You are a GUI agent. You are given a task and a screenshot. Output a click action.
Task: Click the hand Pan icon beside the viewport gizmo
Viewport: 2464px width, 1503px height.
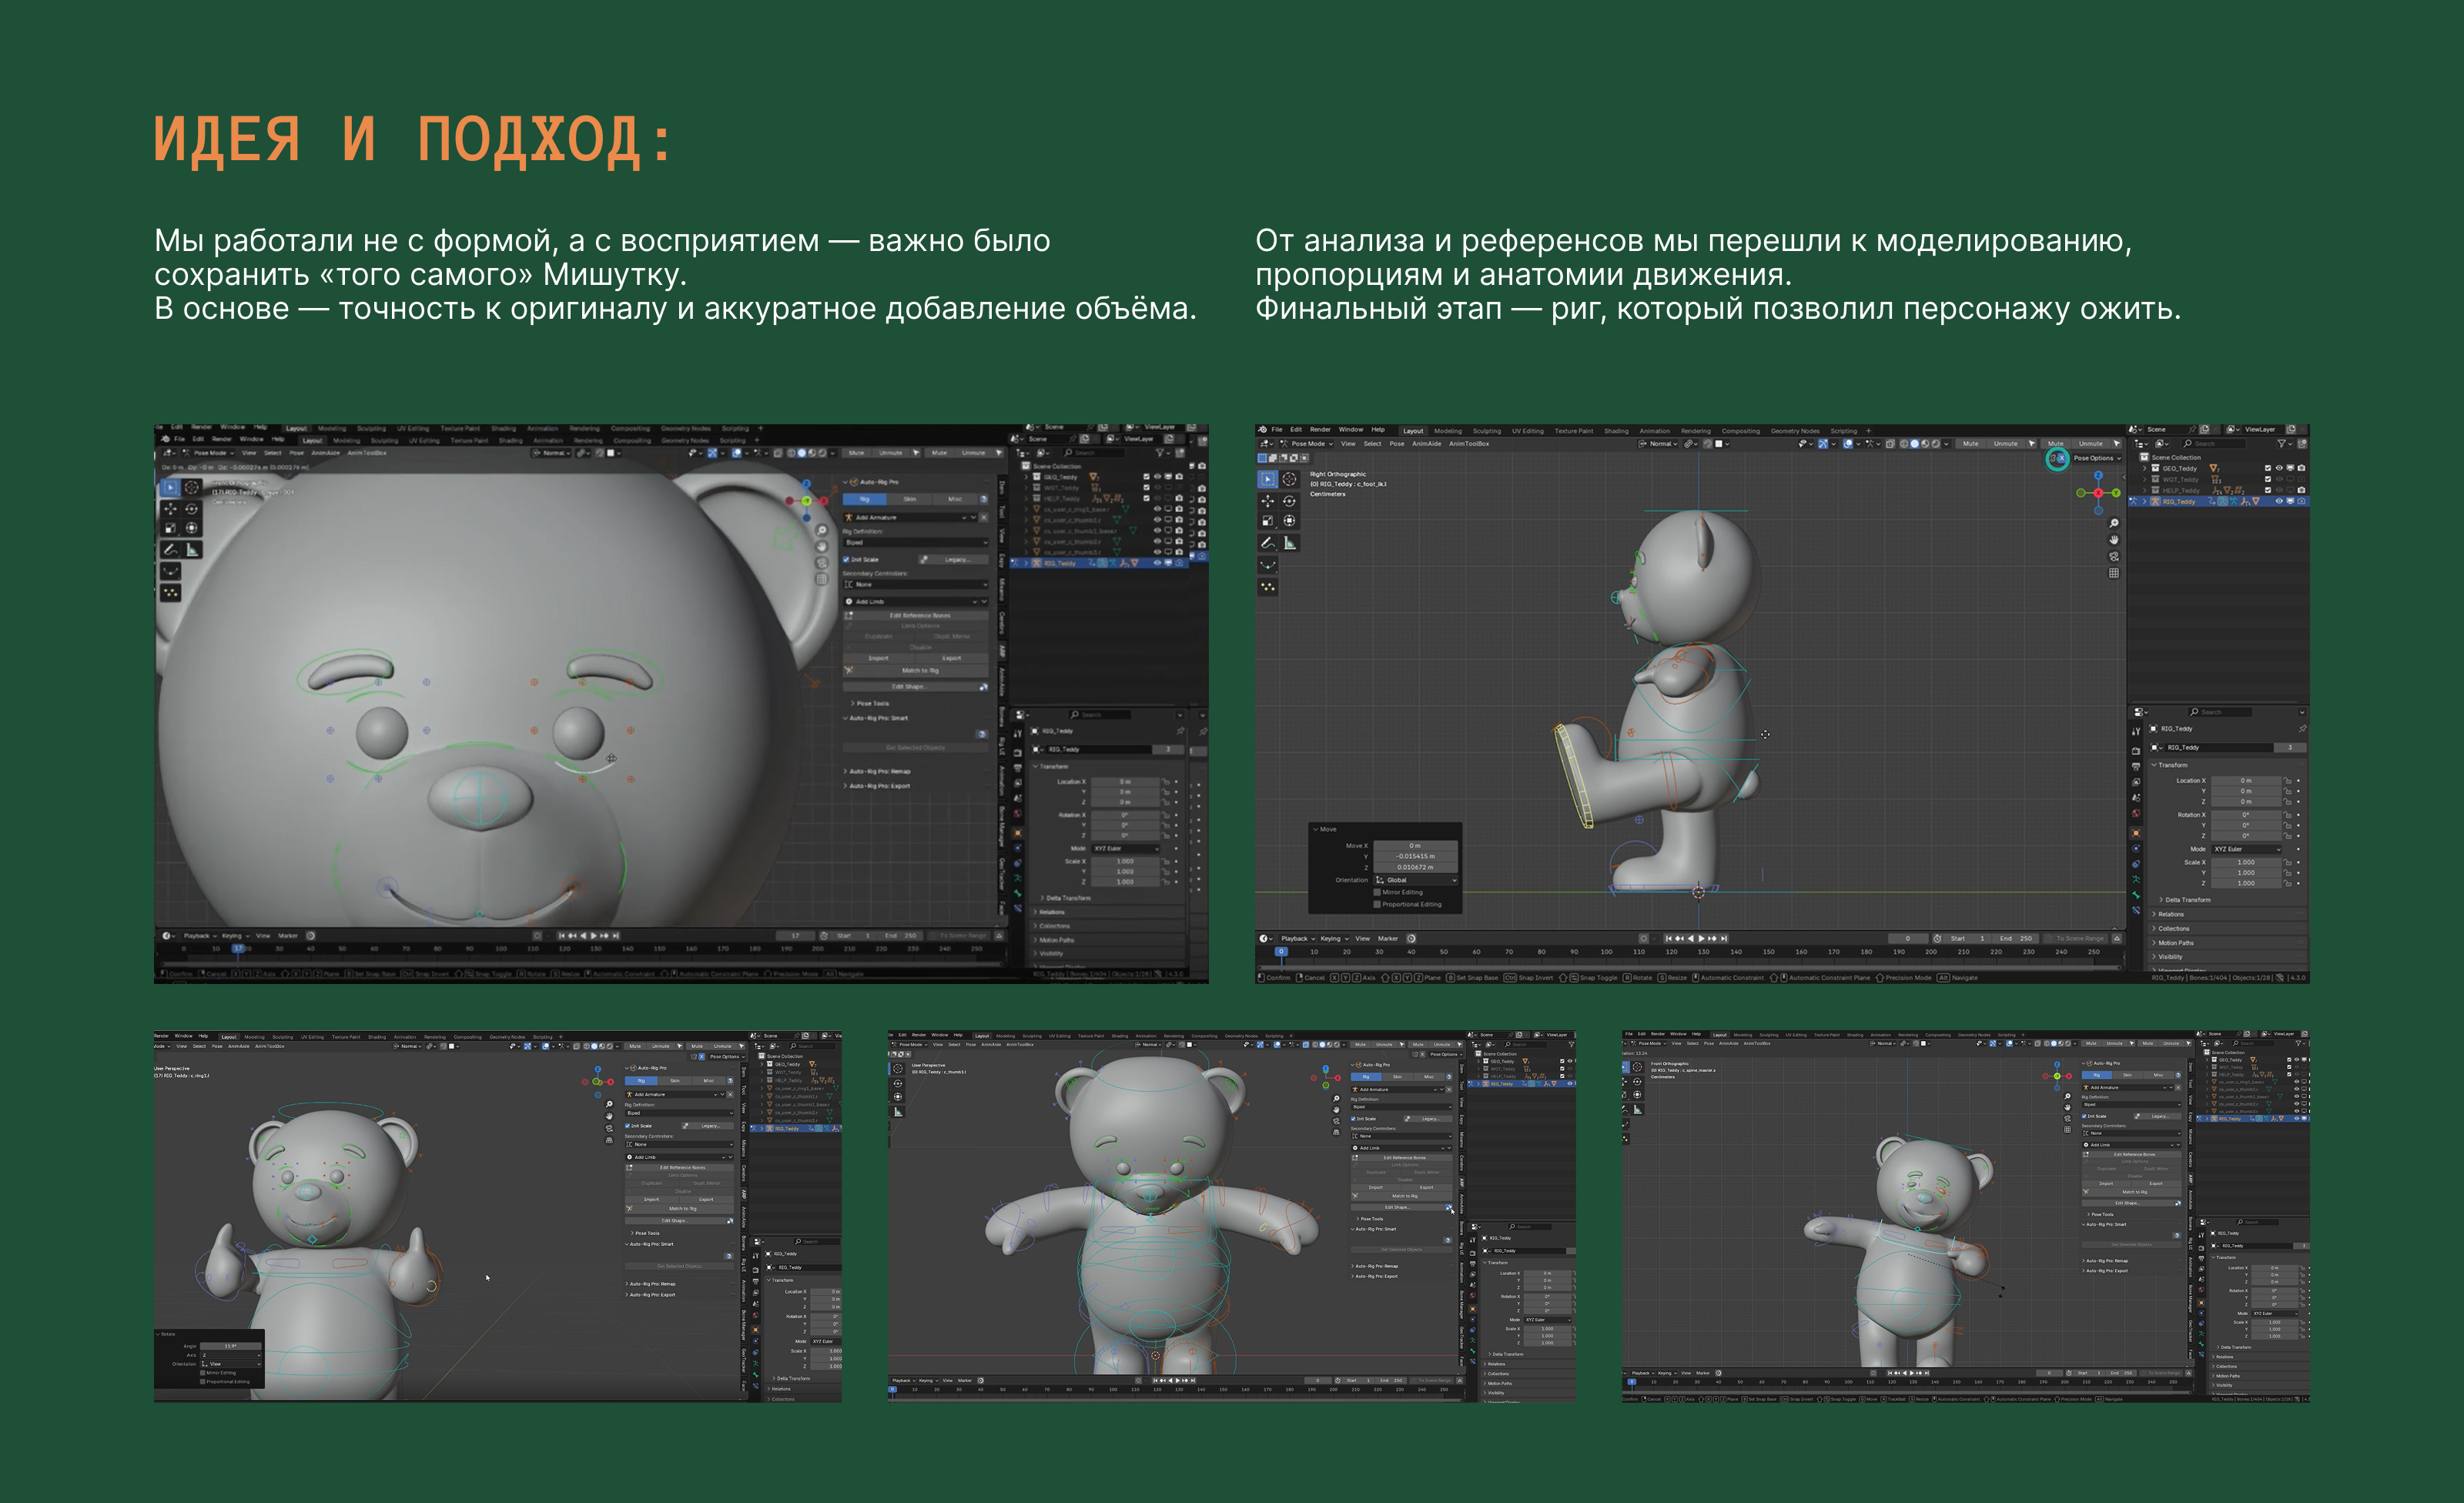[x=2114, y=540]
